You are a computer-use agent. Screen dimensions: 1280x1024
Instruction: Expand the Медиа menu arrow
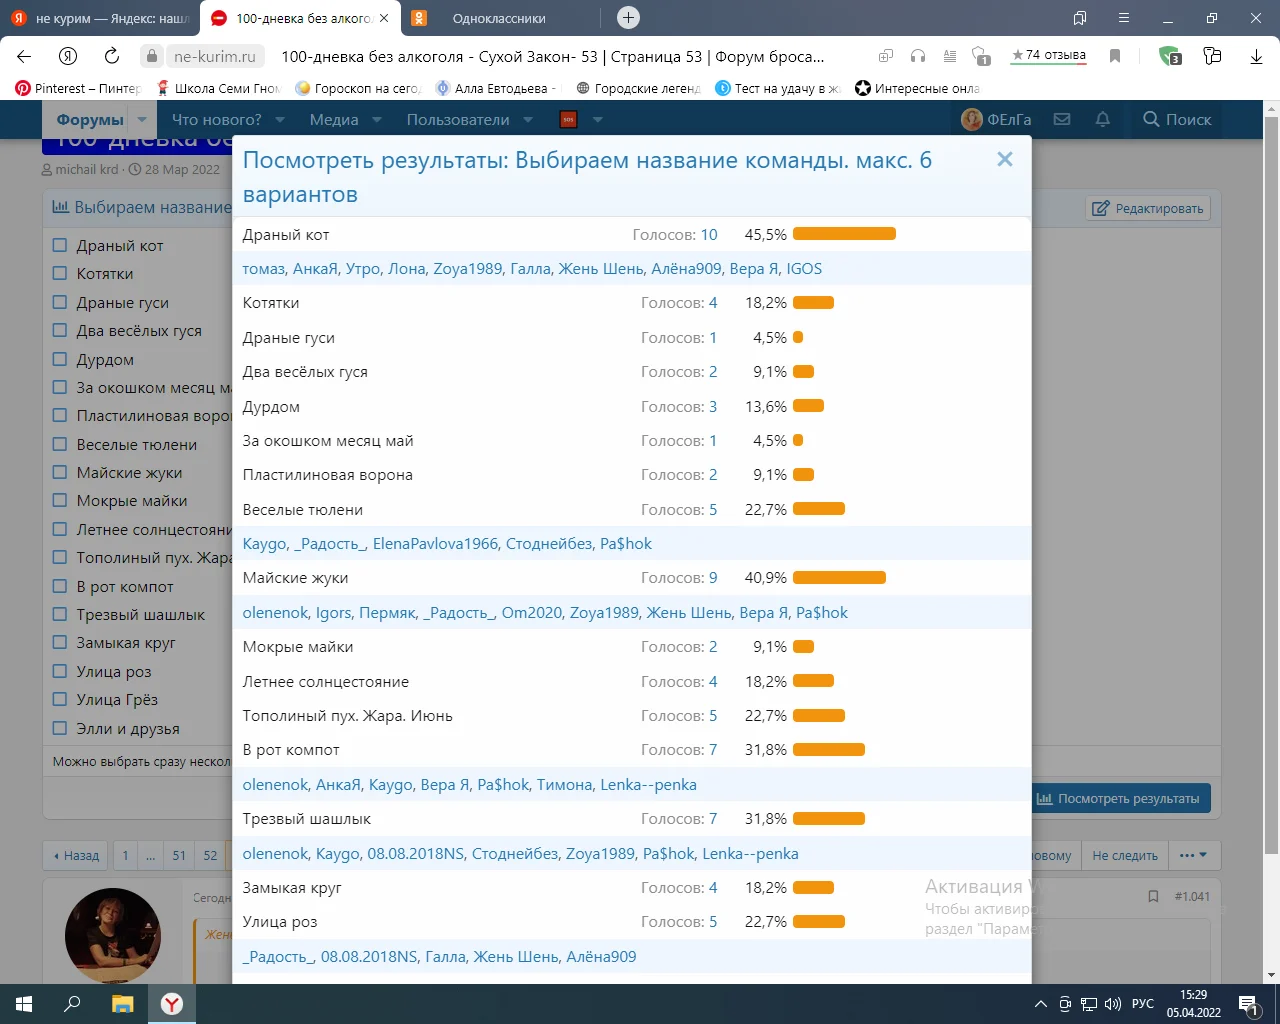pyautogui.click(x=377, y=119)
